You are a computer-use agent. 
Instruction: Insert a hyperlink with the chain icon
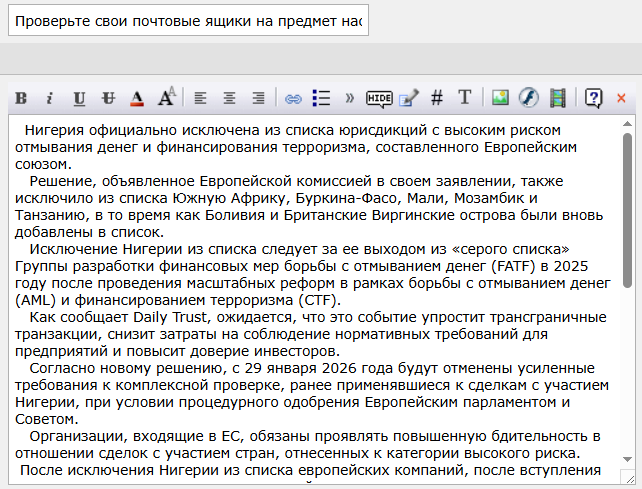(293, 99)
